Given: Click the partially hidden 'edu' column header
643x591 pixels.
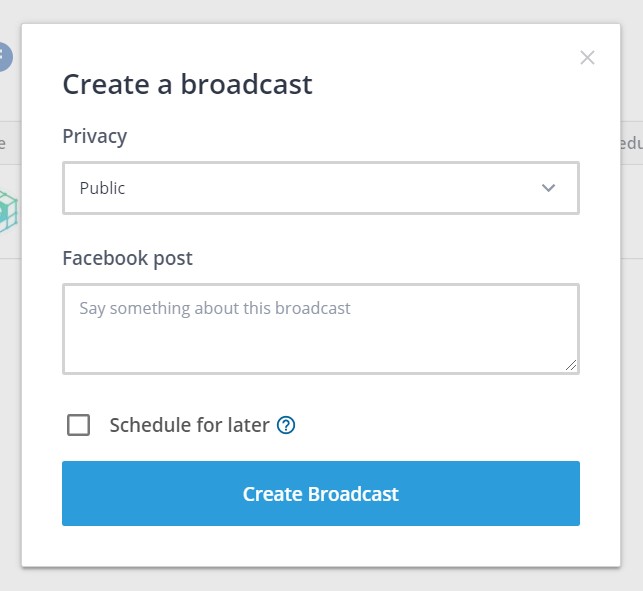Looking at the screenshot, I should tap(632, 144).
